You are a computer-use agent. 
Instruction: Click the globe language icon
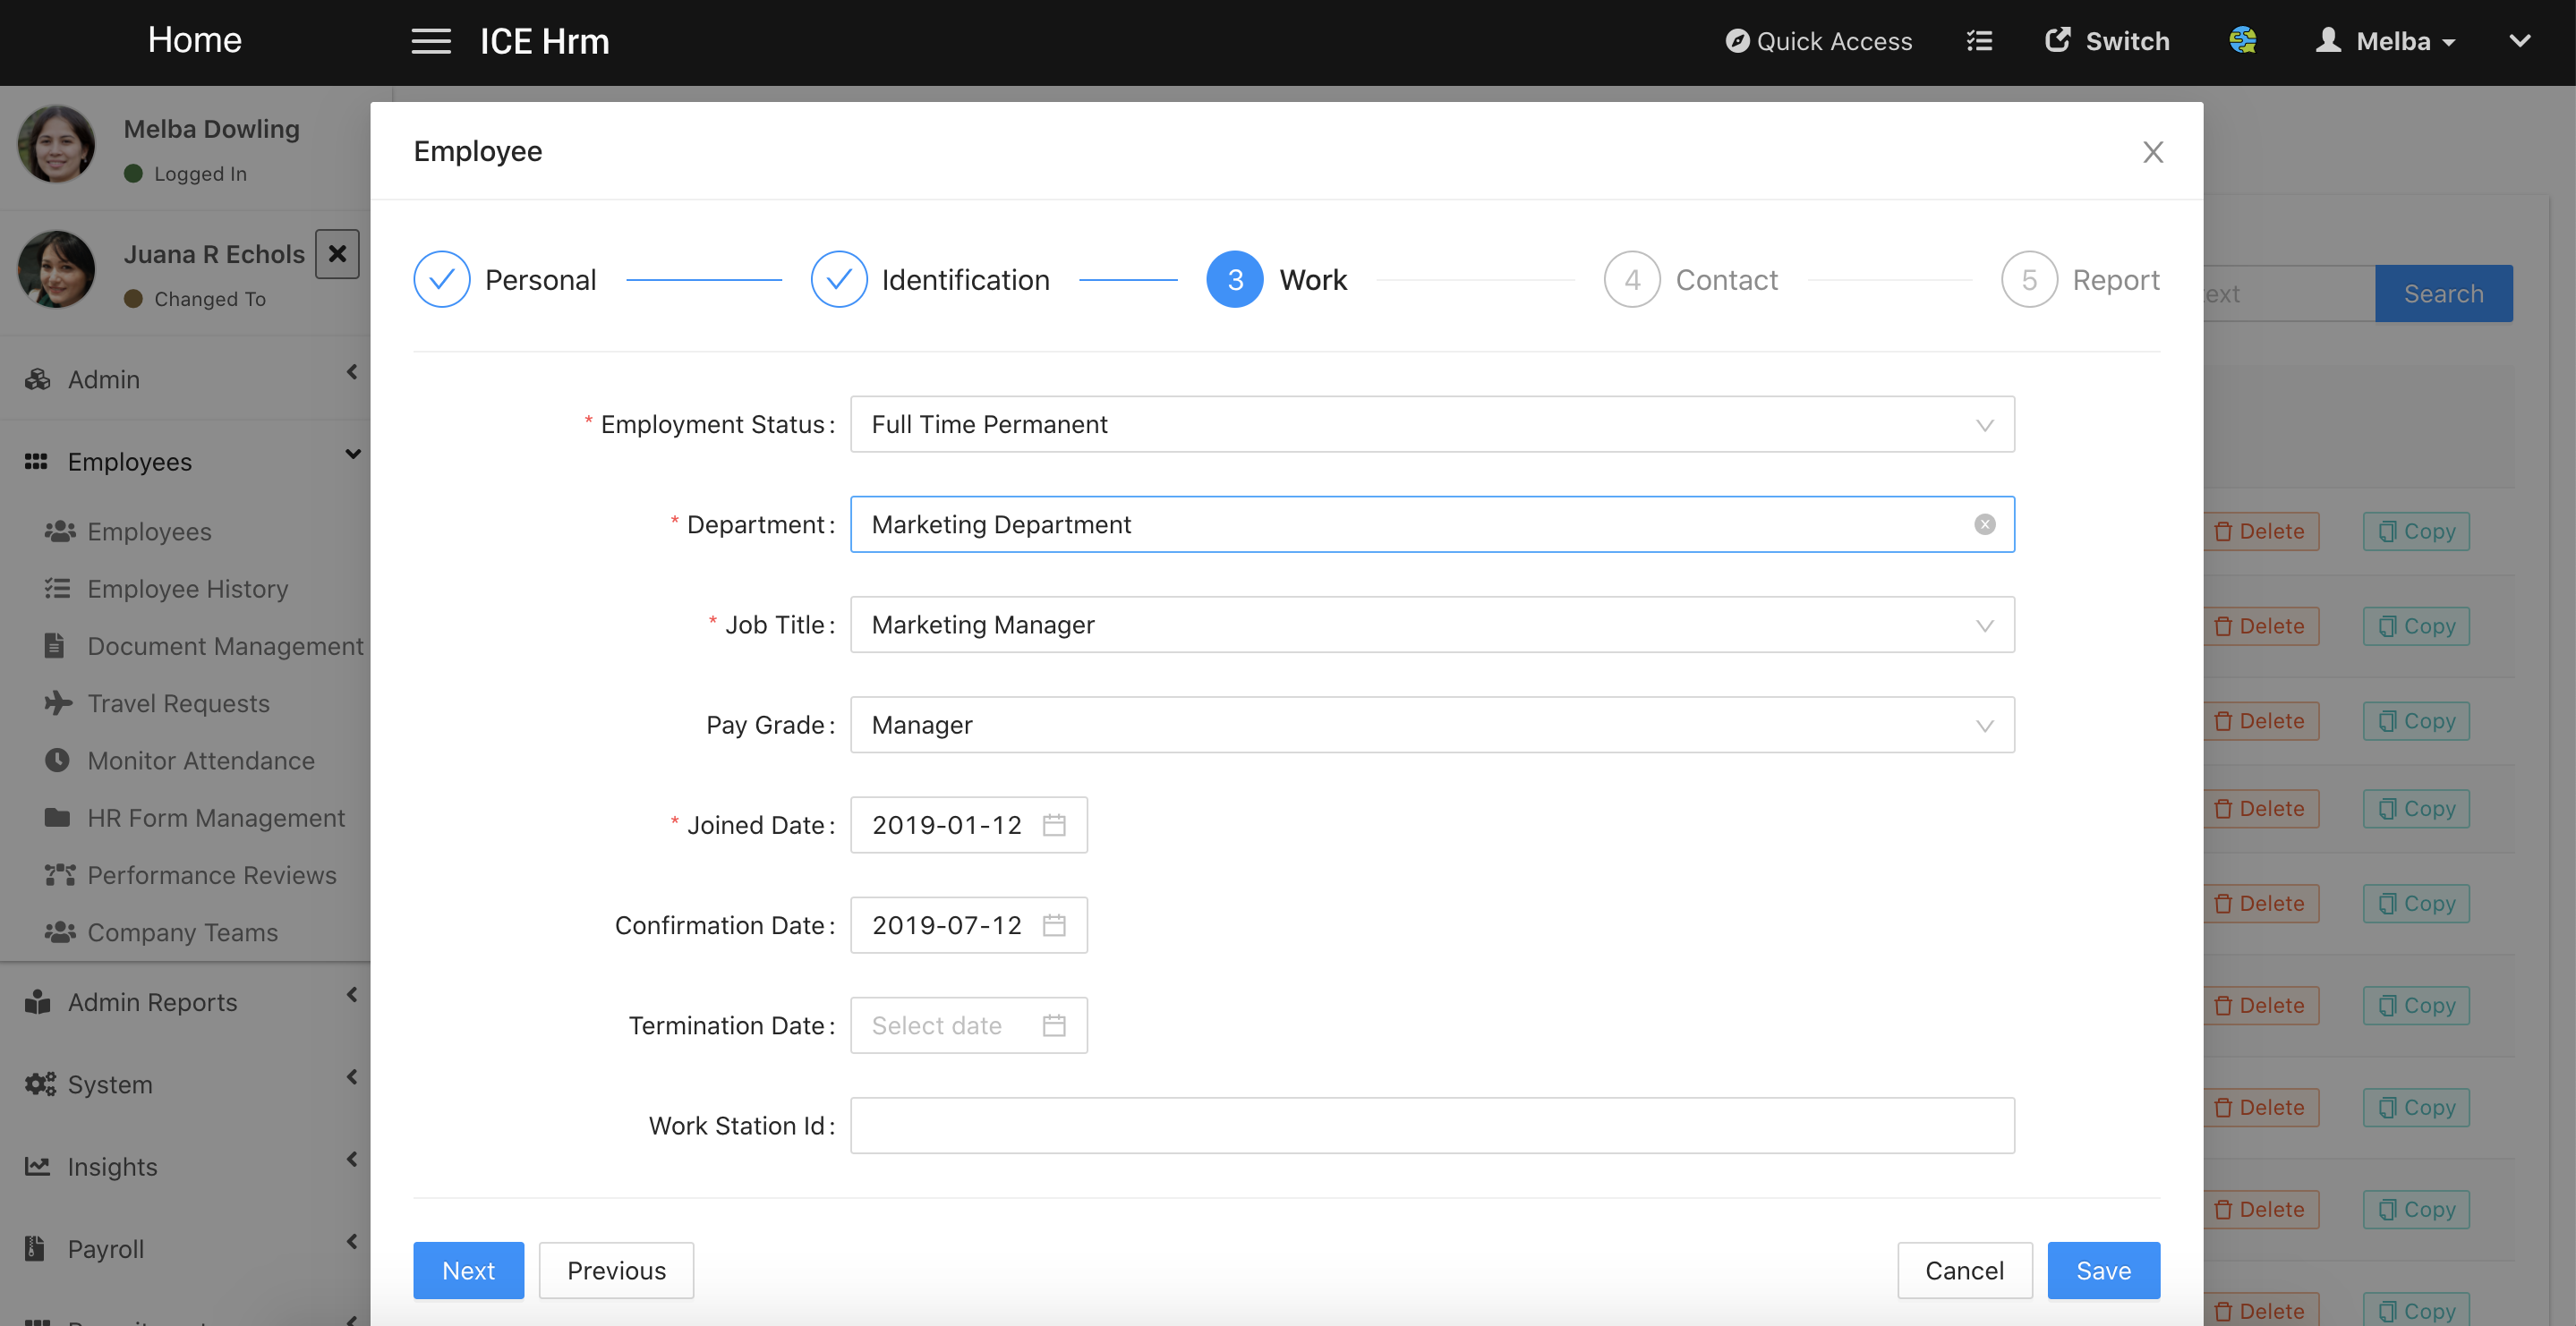(x=2242, y=40)
